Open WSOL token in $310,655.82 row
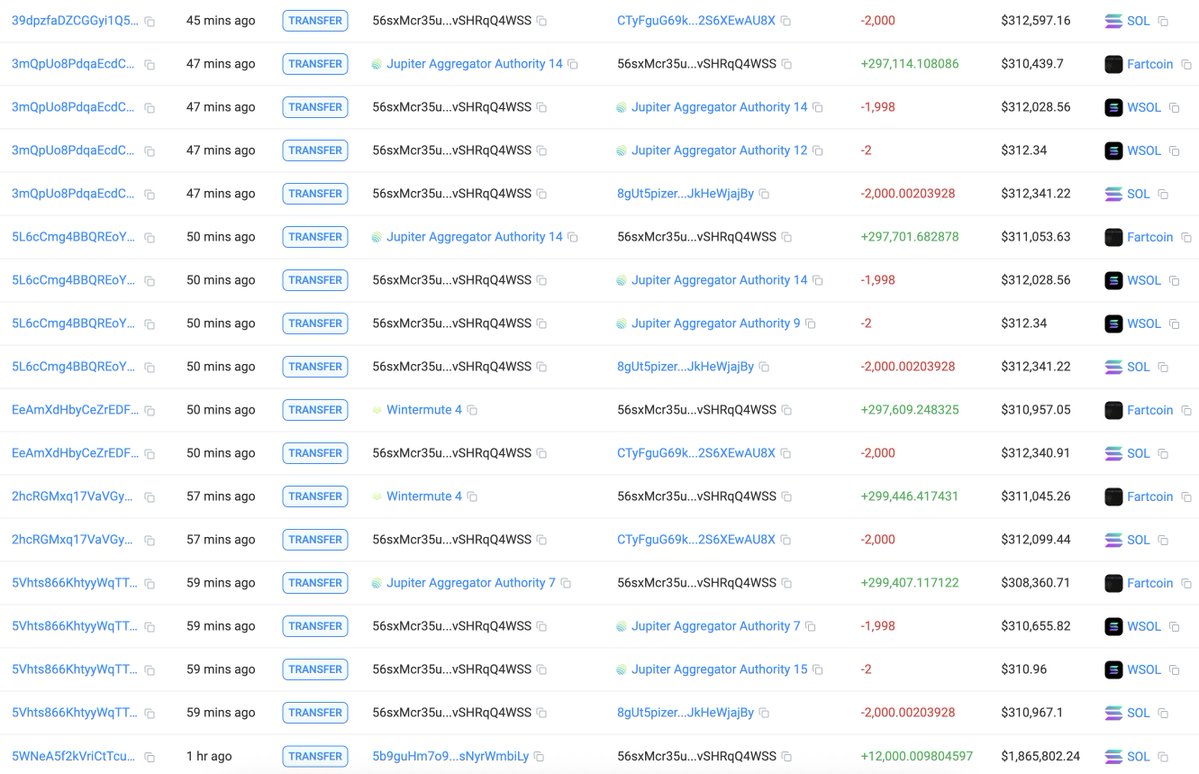This screenshot has height=774, width=1199. click(x=1144, y=626)
